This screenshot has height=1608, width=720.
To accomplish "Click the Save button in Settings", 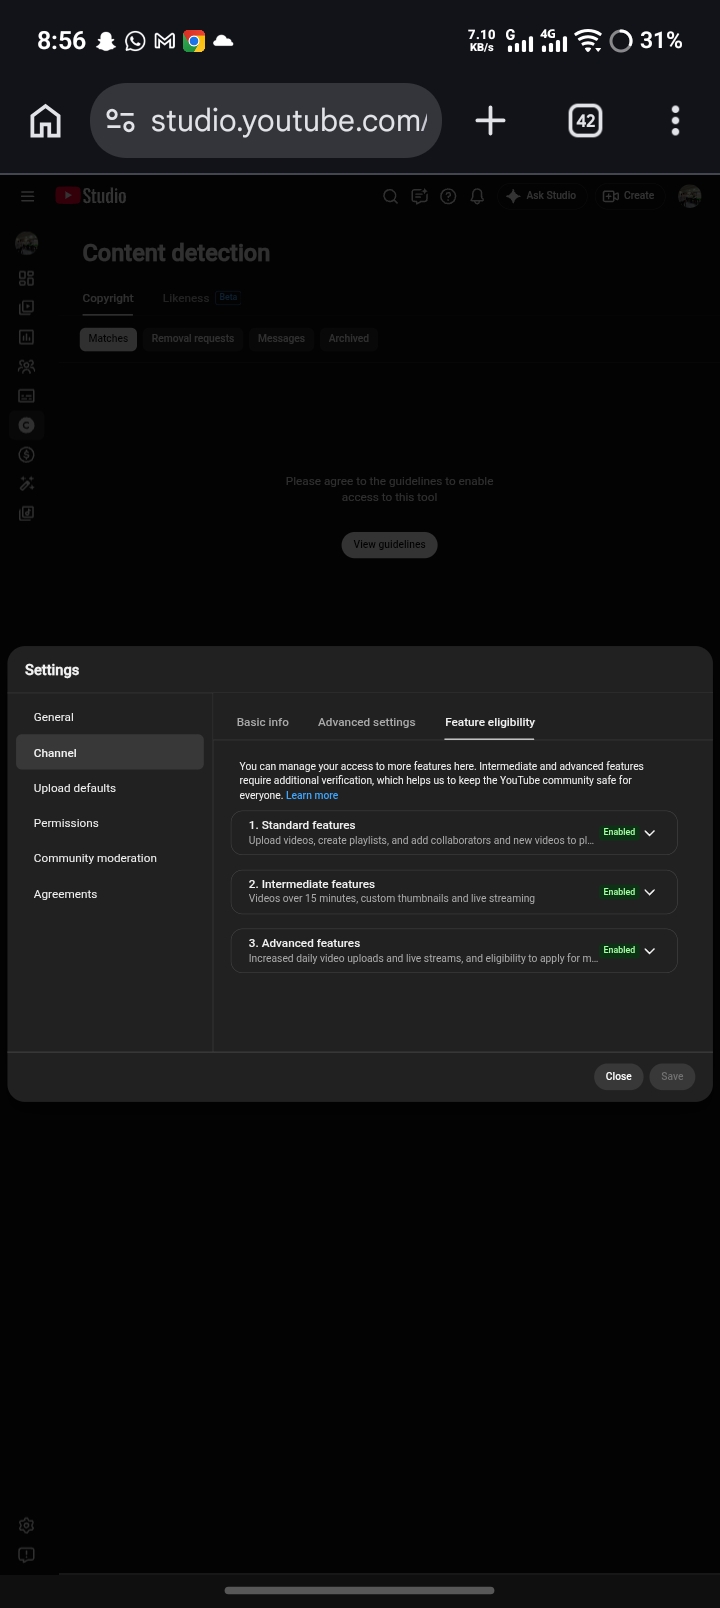I will point(672,1076).
